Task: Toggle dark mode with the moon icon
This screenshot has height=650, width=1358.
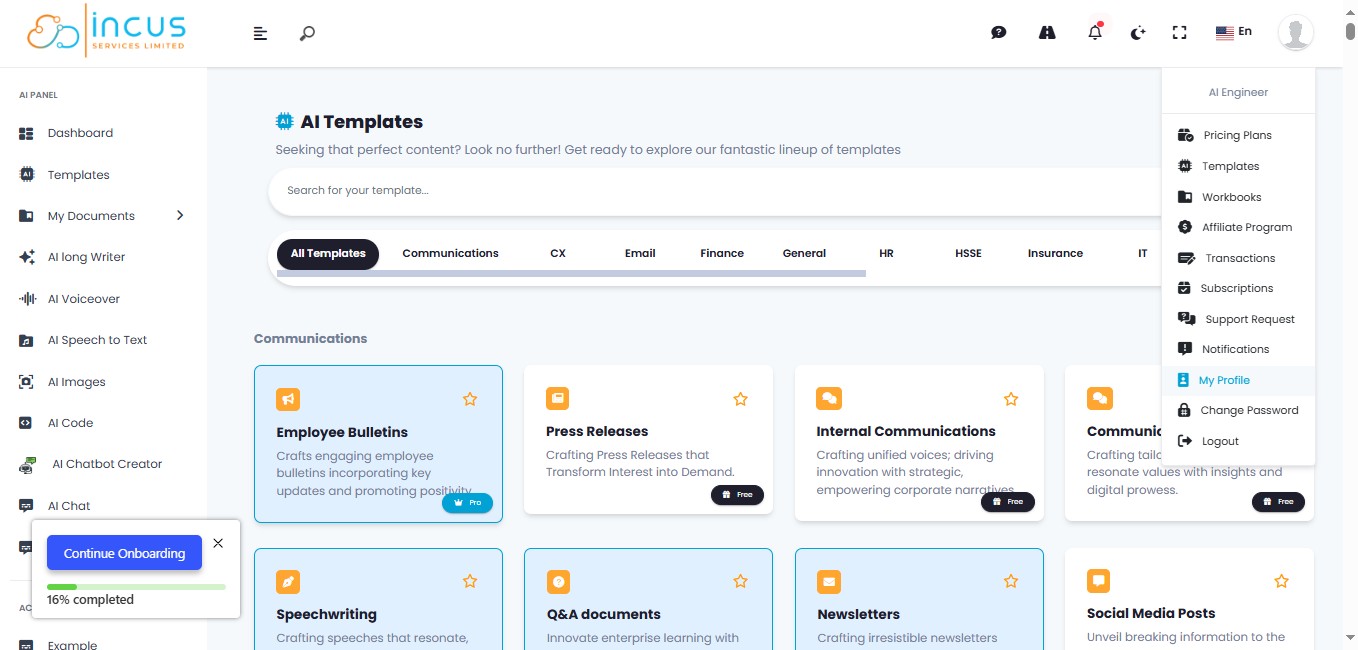Action: 1137,33
